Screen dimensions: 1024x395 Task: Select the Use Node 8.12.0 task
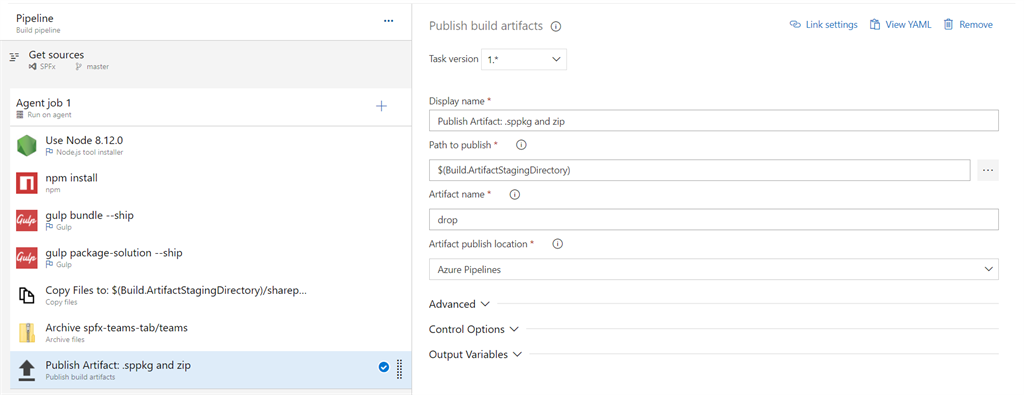(x=211, y=146)
